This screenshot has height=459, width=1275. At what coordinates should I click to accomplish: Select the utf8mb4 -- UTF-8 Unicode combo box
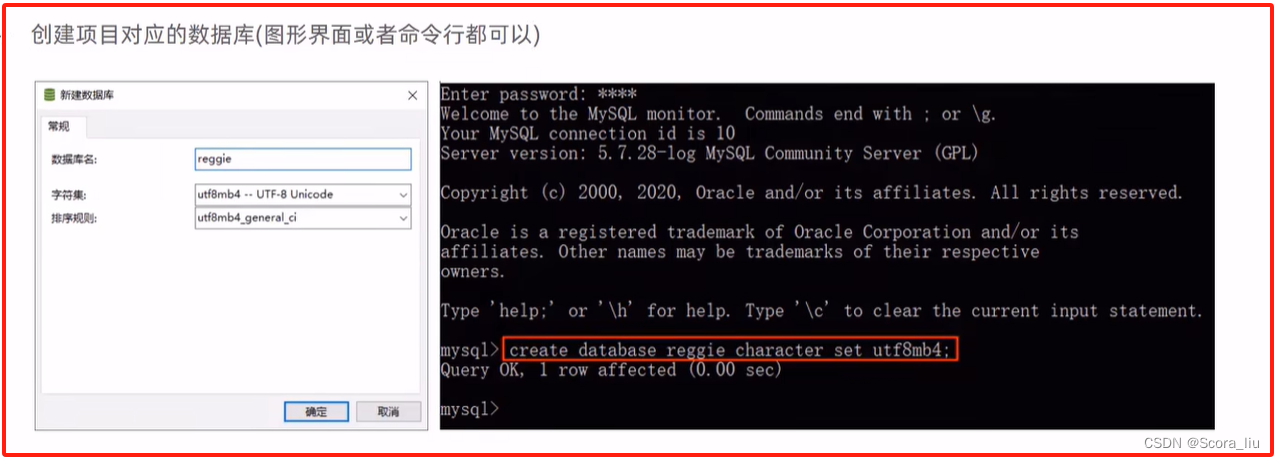click(x=303, y=194)
